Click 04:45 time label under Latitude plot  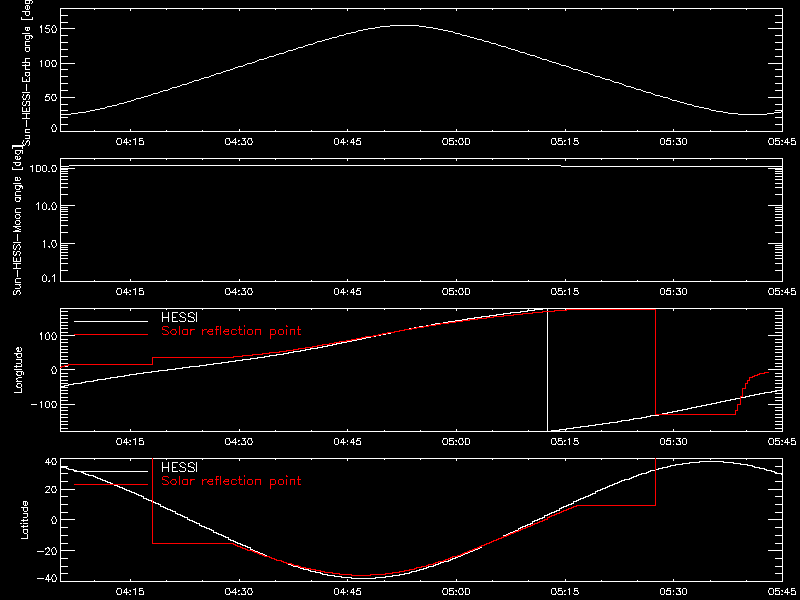pos(347,592)
